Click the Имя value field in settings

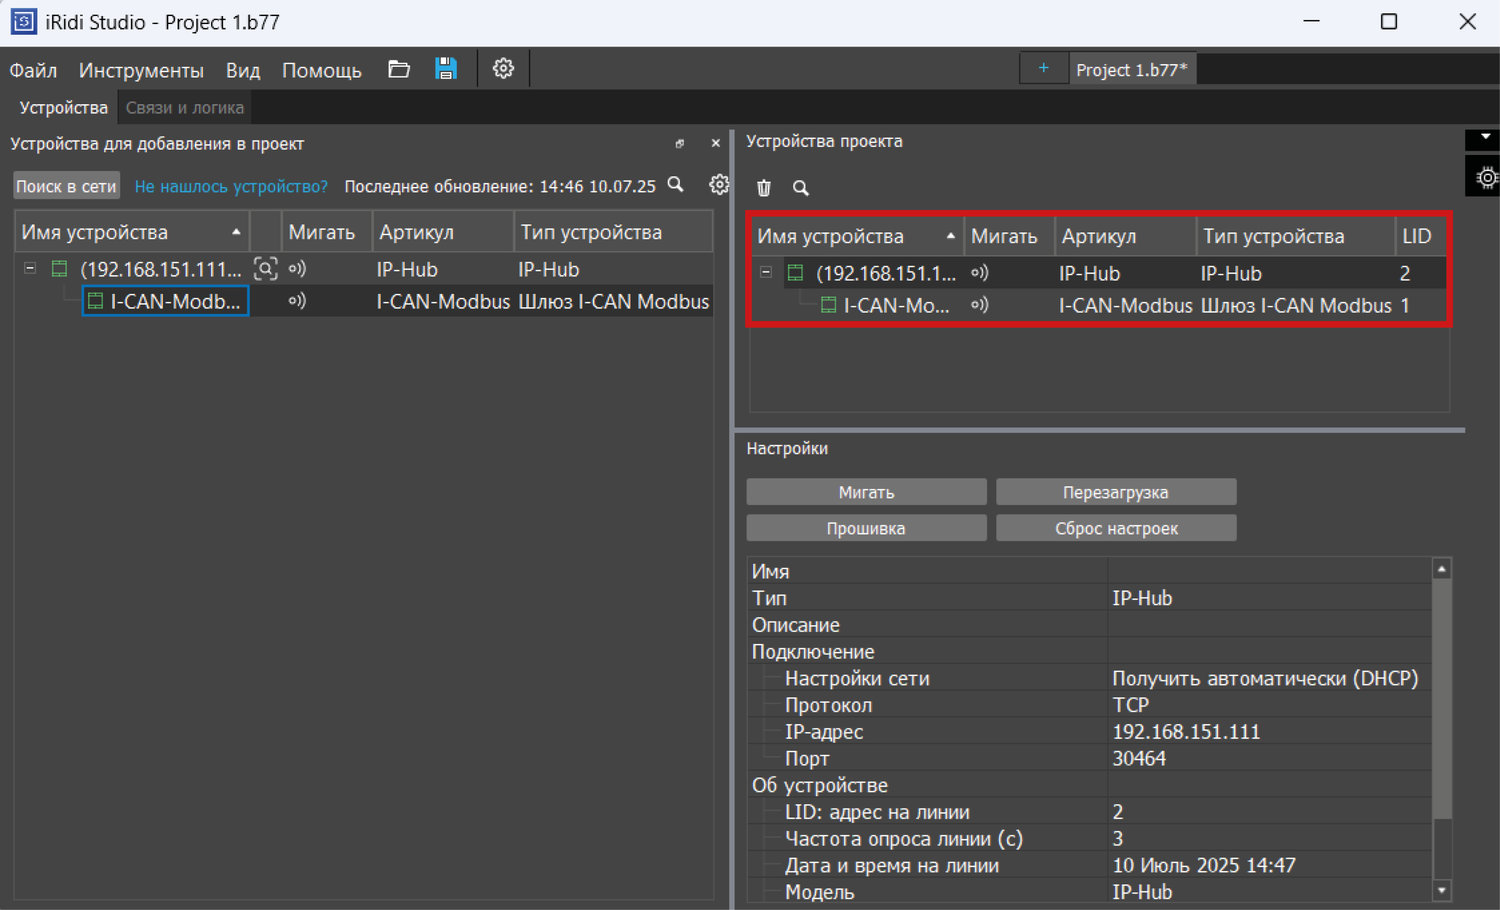tap(1270, 571)
